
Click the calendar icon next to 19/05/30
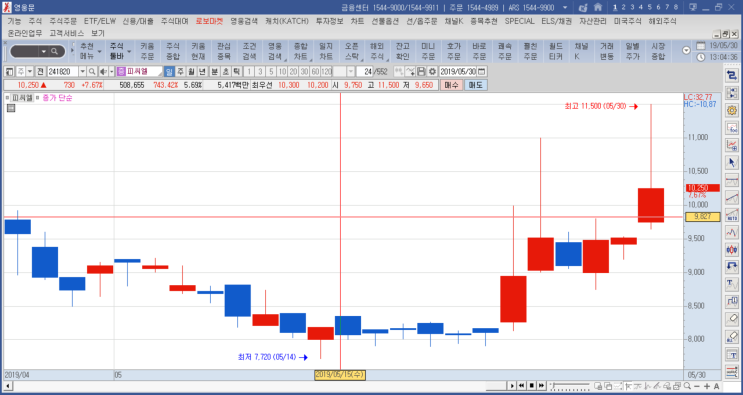pos(701,45)
